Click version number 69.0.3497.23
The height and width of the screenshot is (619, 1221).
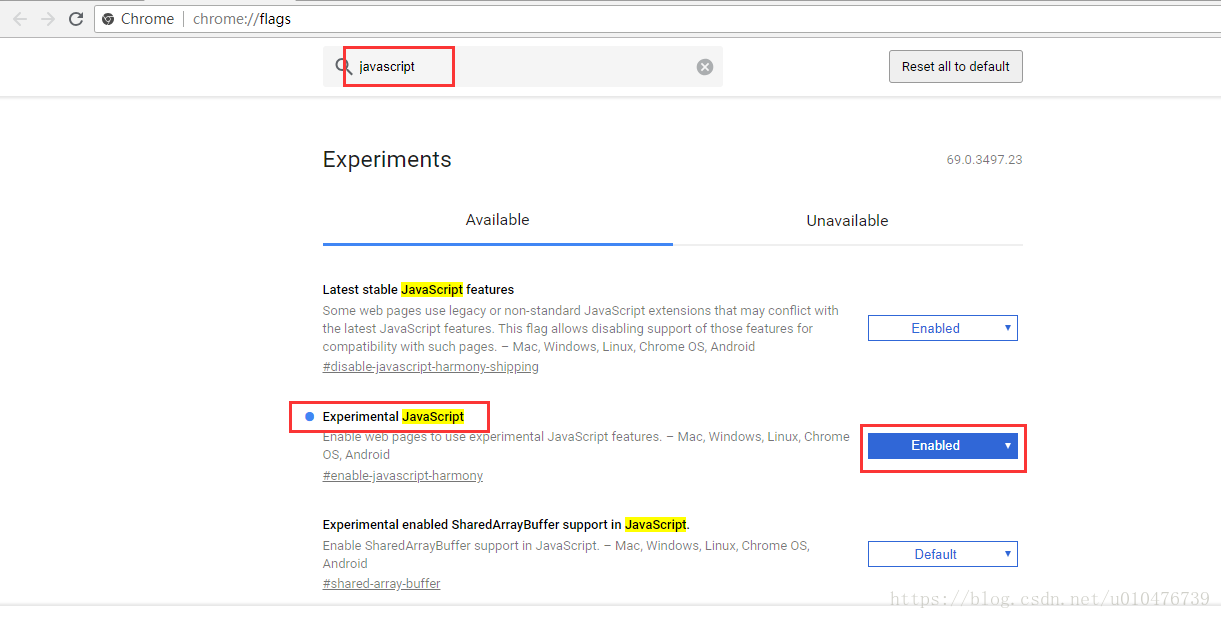tap(984, 160)
